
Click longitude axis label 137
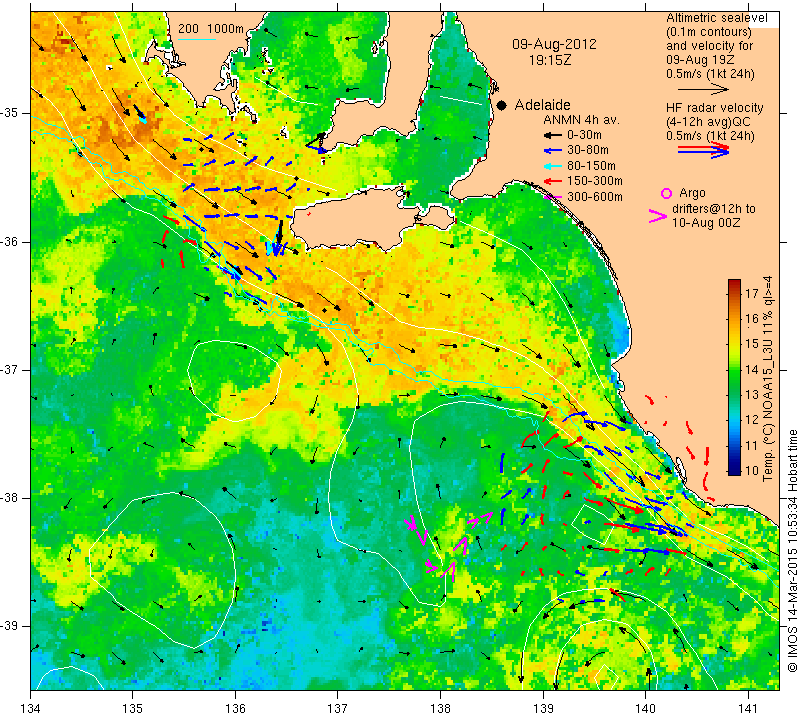click(338, 709)
